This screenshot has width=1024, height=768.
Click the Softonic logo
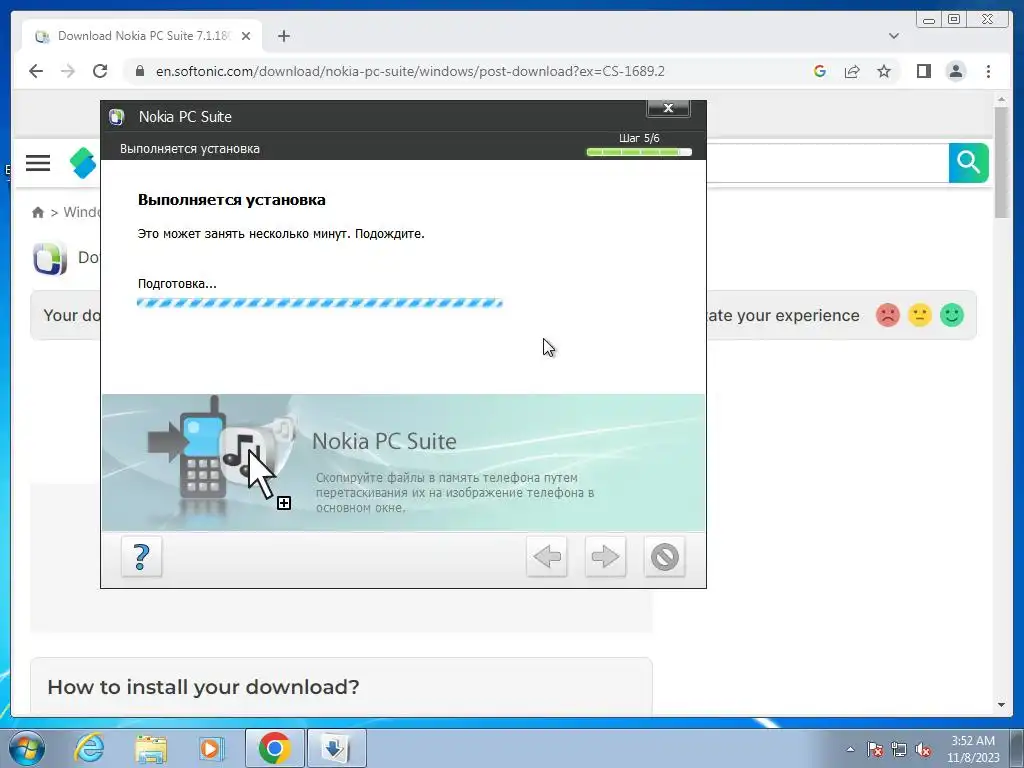point(83,163)
